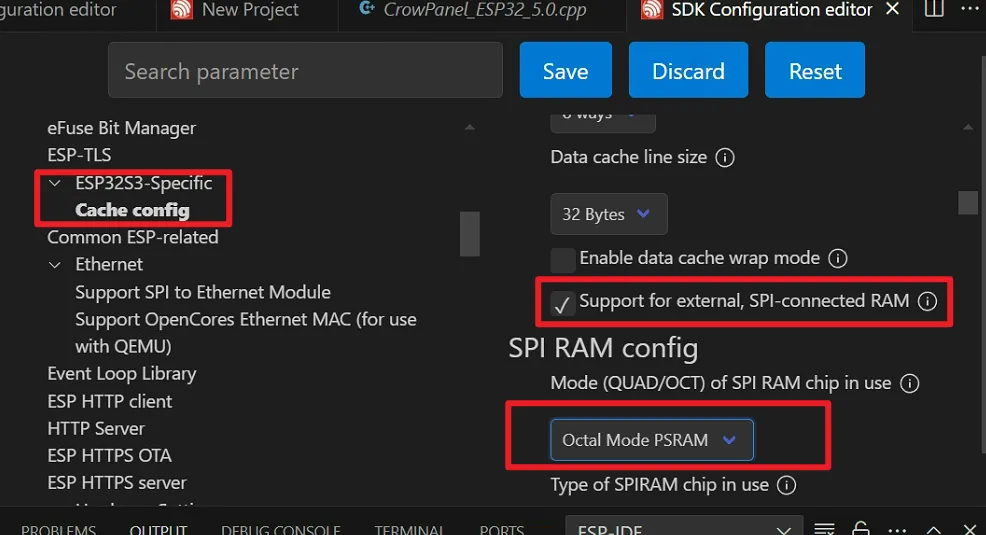Click the split editor icon
986x535 pixels.
934,10
